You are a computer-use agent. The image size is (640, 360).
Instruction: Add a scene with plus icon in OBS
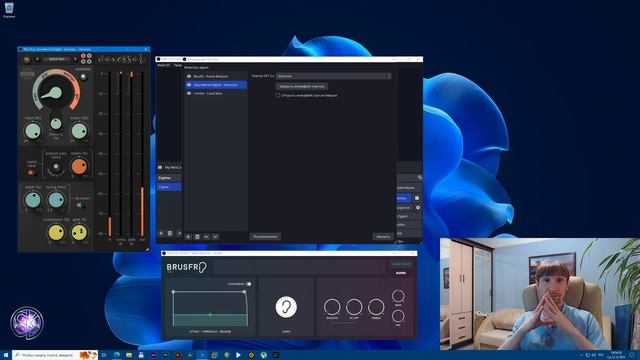tap(161, 233)
